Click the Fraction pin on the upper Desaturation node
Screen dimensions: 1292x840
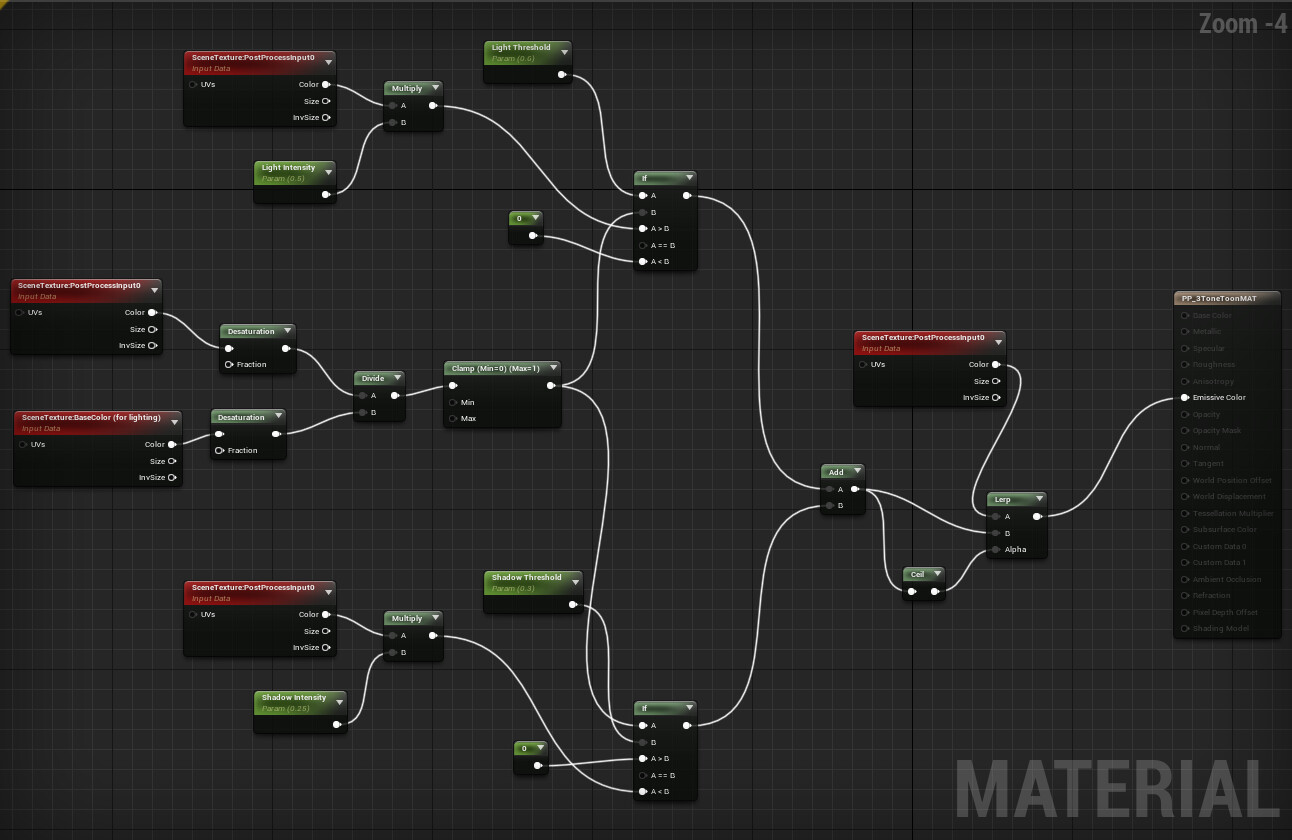229,364
